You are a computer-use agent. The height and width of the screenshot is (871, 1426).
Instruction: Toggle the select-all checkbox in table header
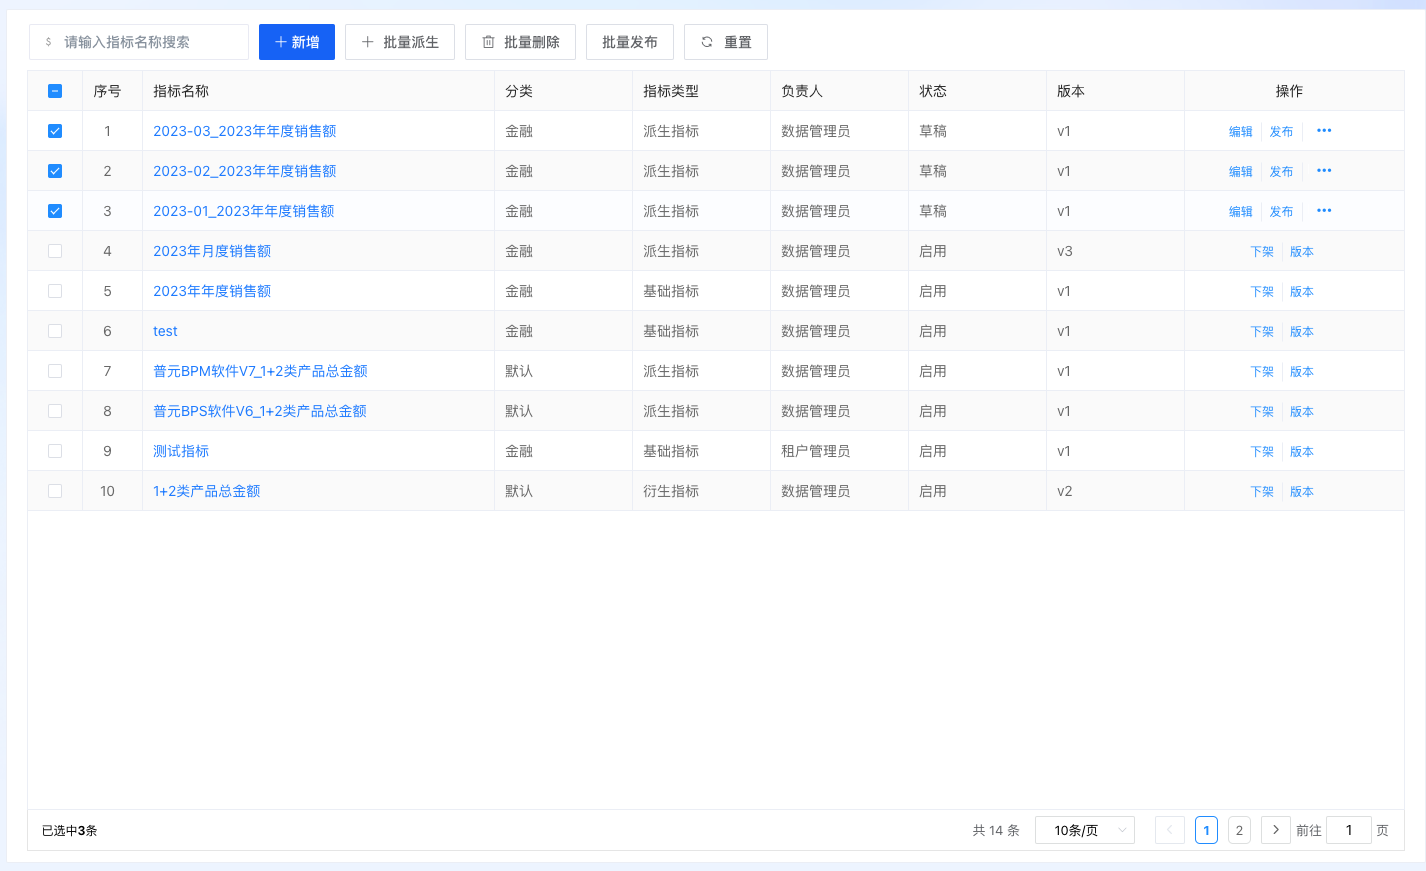pos(55,91)
